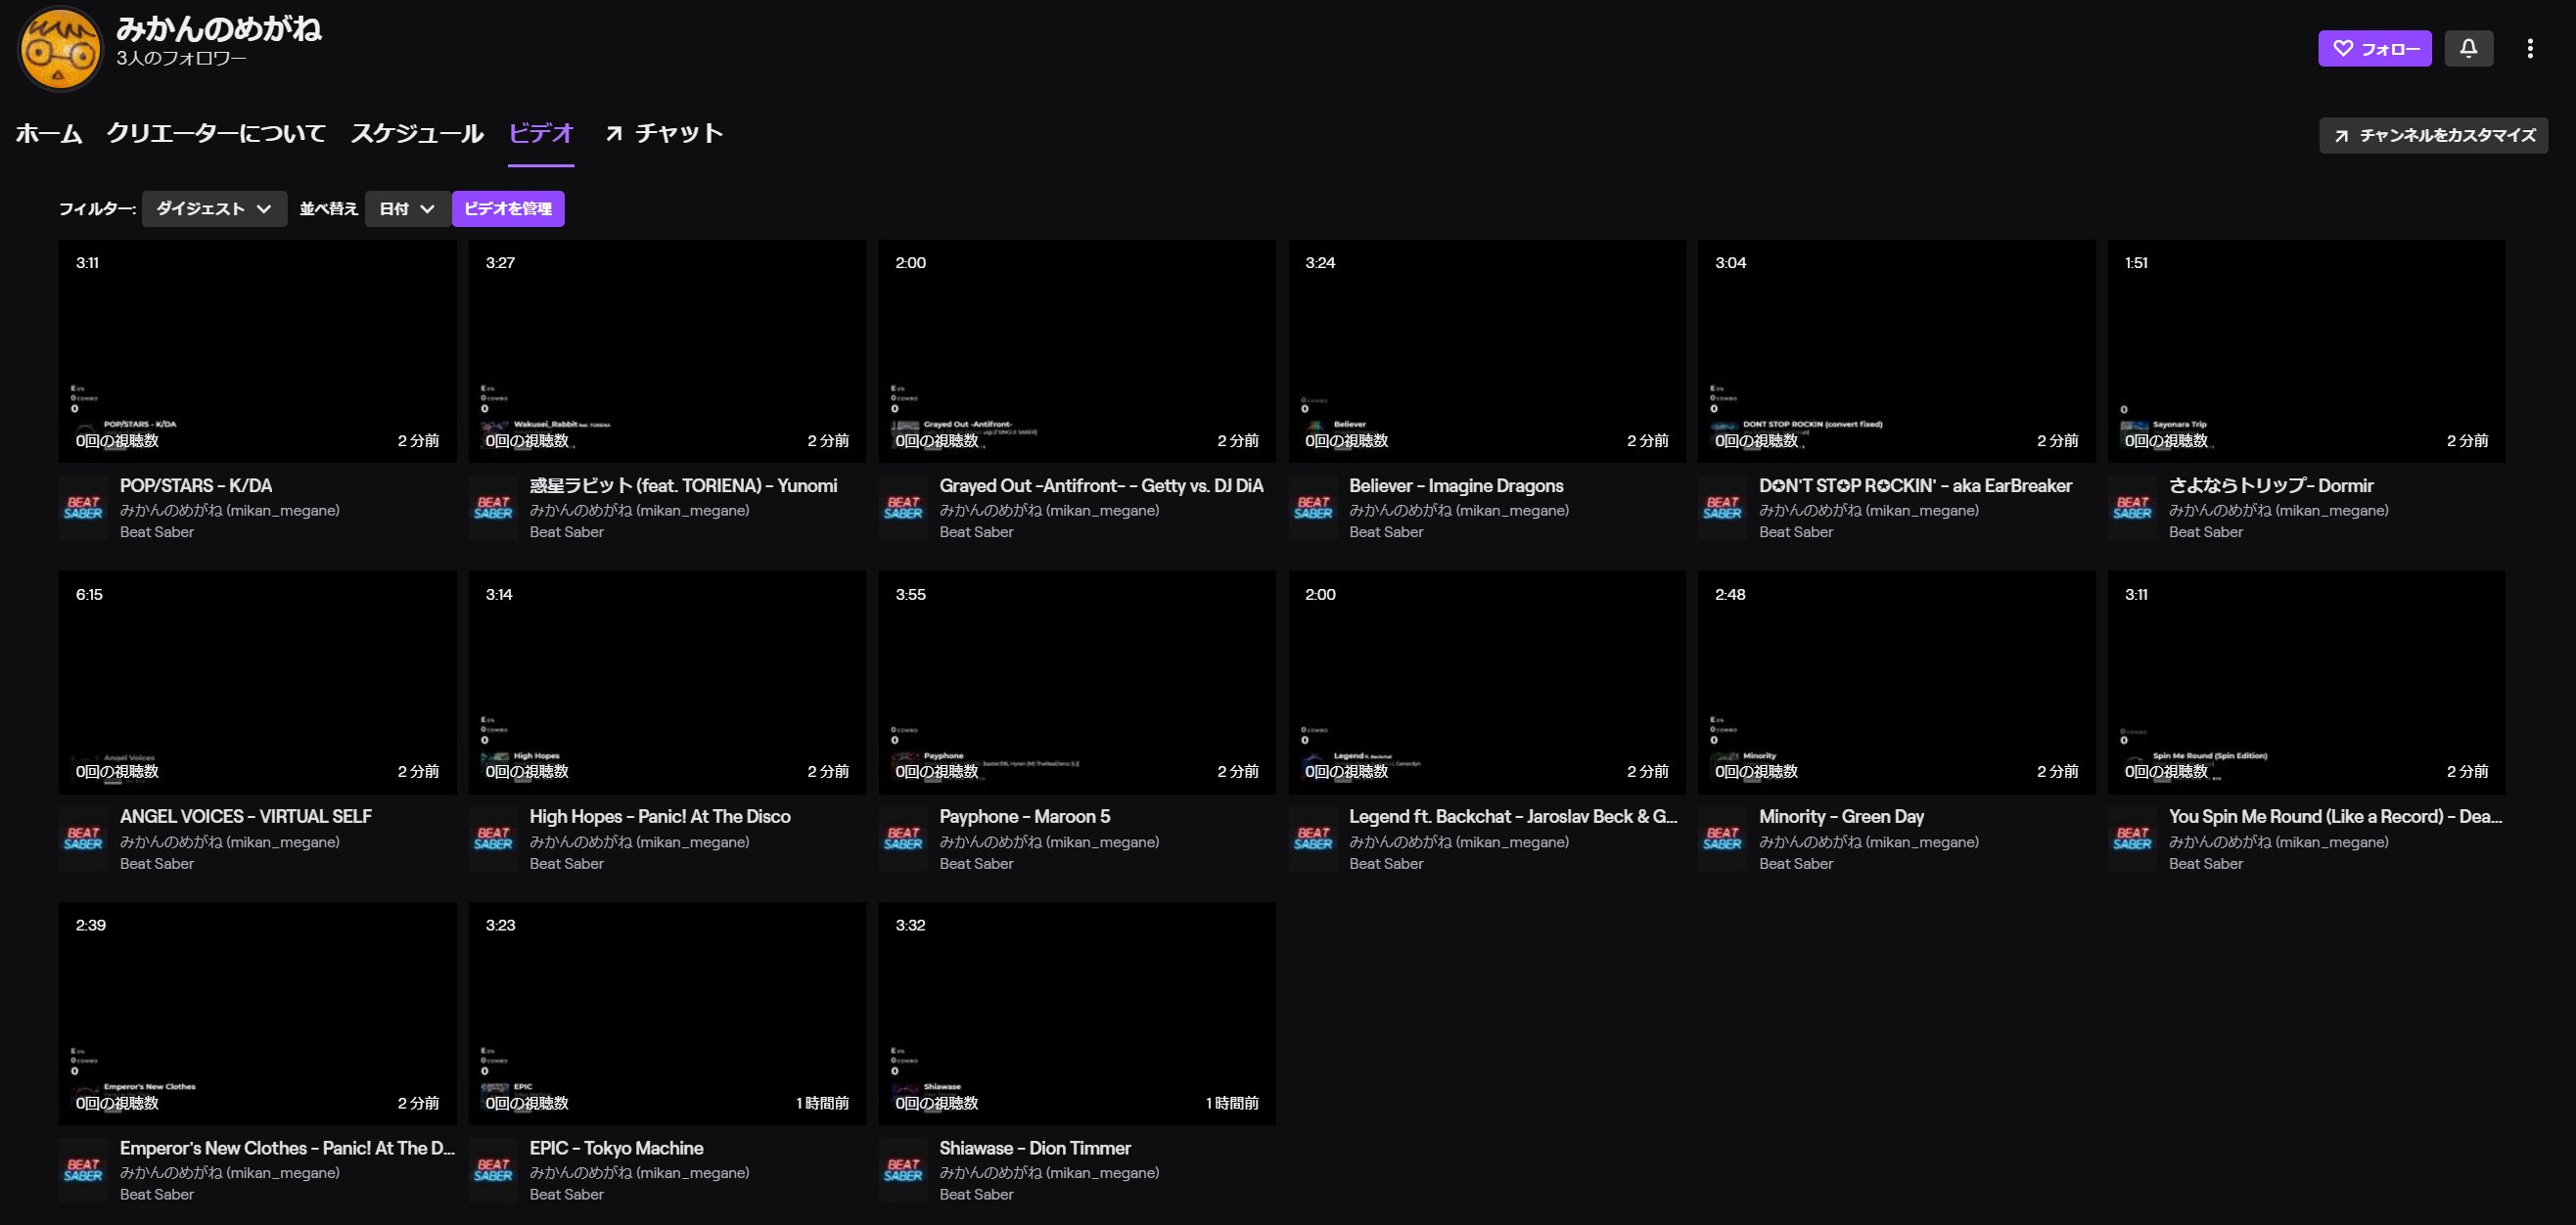Play the Legend 2:00 video thumbnail
The height and width of the screenshot is (1225, 2576).
point(1487,683)
